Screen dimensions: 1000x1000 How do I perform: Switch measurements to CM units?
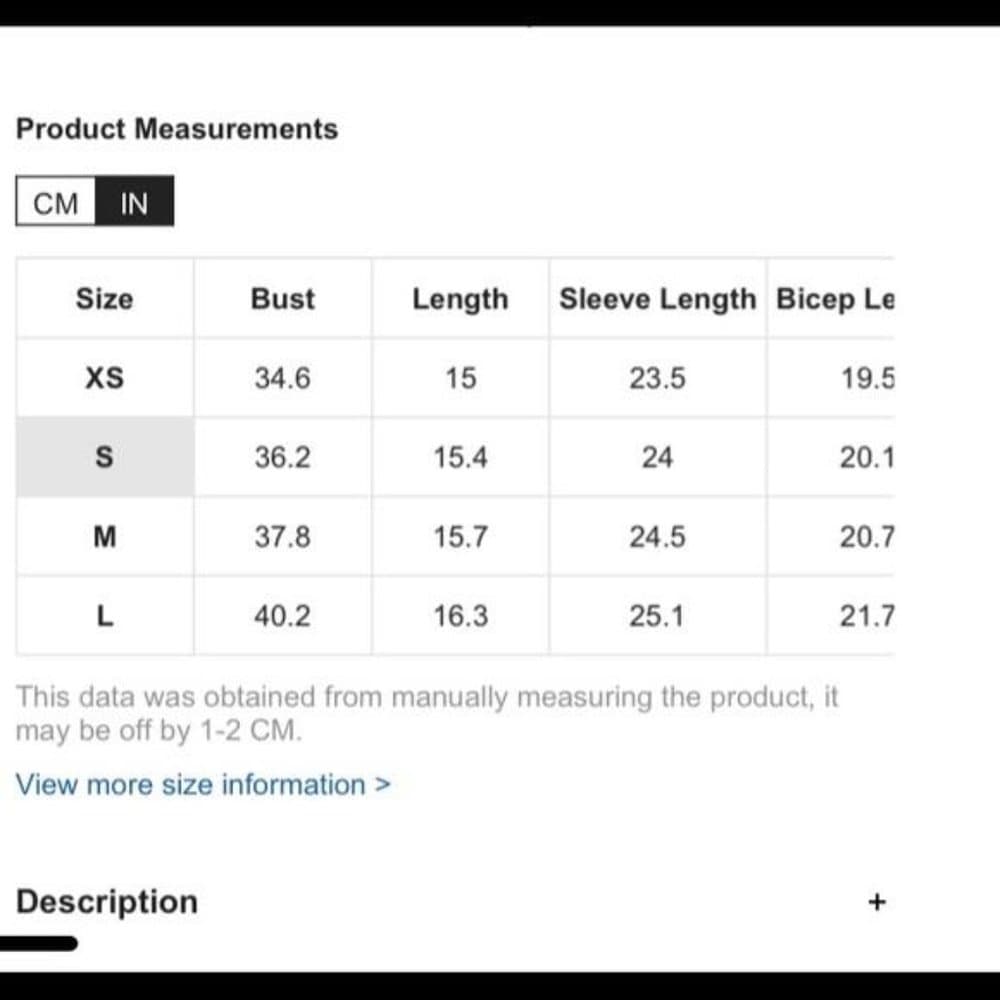click(56, 202)
